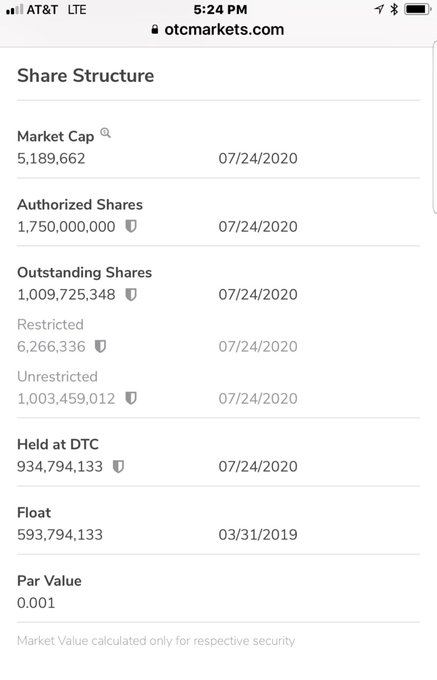
Task: Tap the lock icon in address bar
Action: tap(155, 29)
